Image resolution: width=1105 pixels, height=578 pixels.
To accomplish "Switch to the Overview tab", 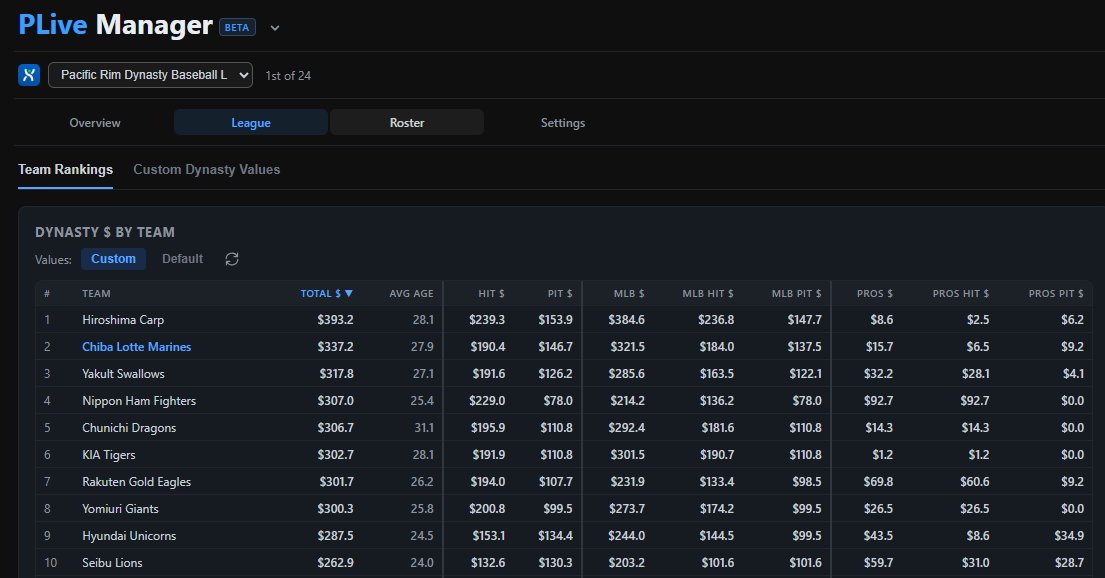I will [x=94, y=123].
